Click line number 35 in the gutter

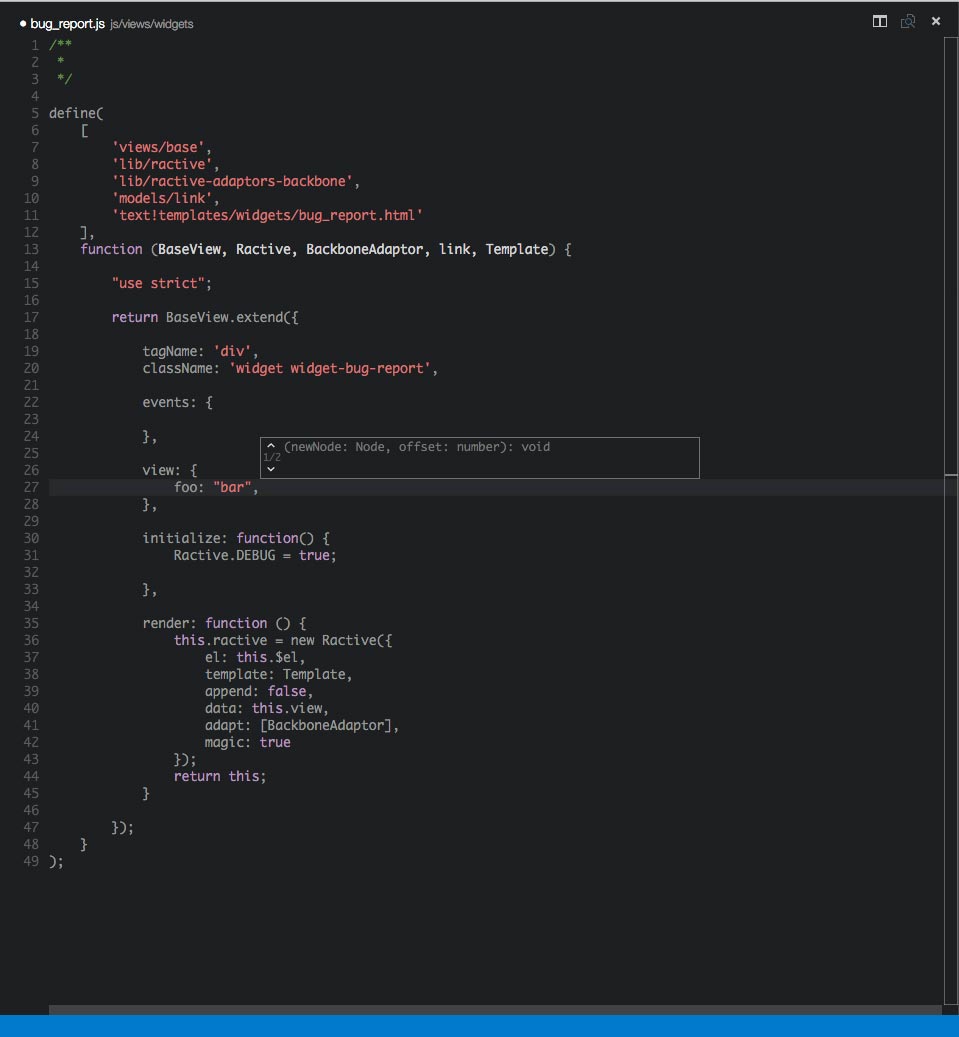[x=31, y=624]
